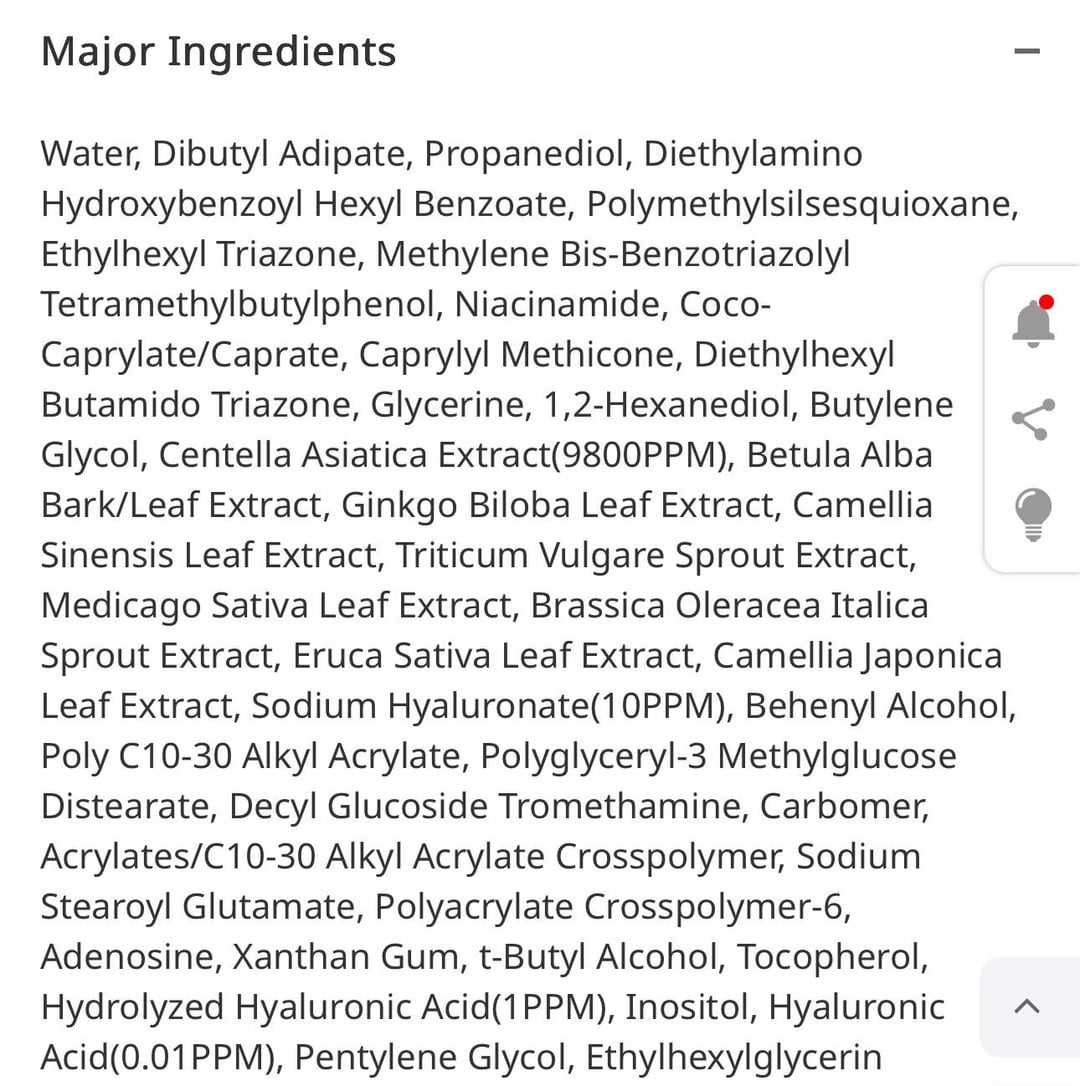Click on Xanthan Gum in ingredients
This screenshot has height=1086, width=1080.
[346, 957]
